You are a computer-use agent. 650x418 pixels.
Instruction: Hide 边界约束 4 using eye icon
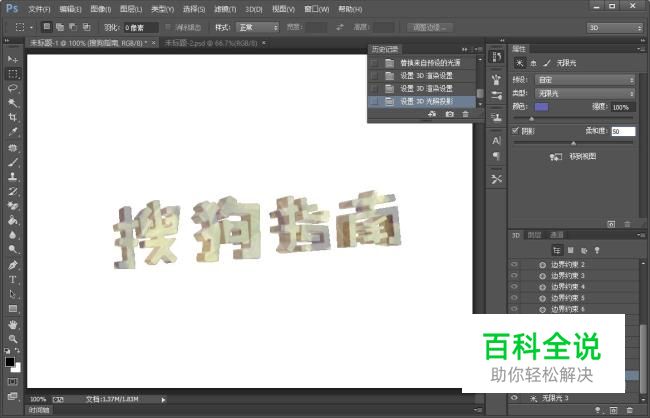[x=514, y=287]
